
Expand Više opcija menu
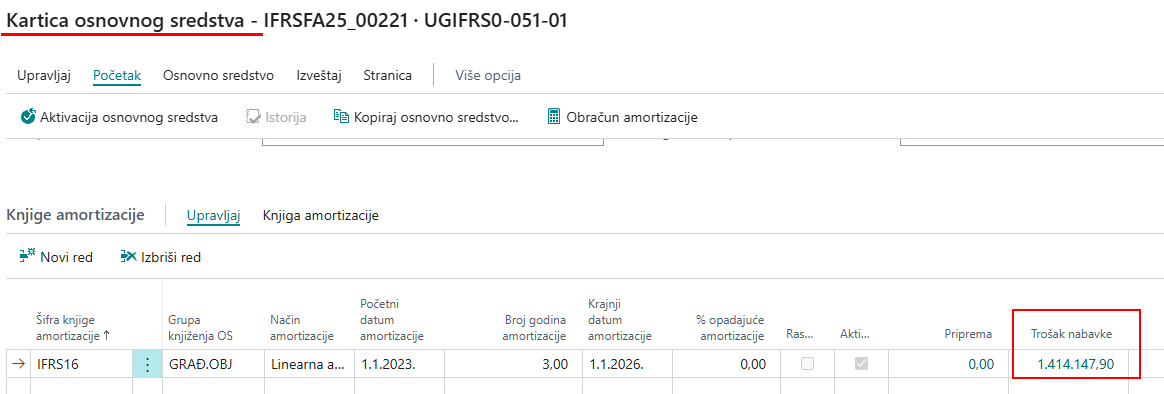point(488,75)
